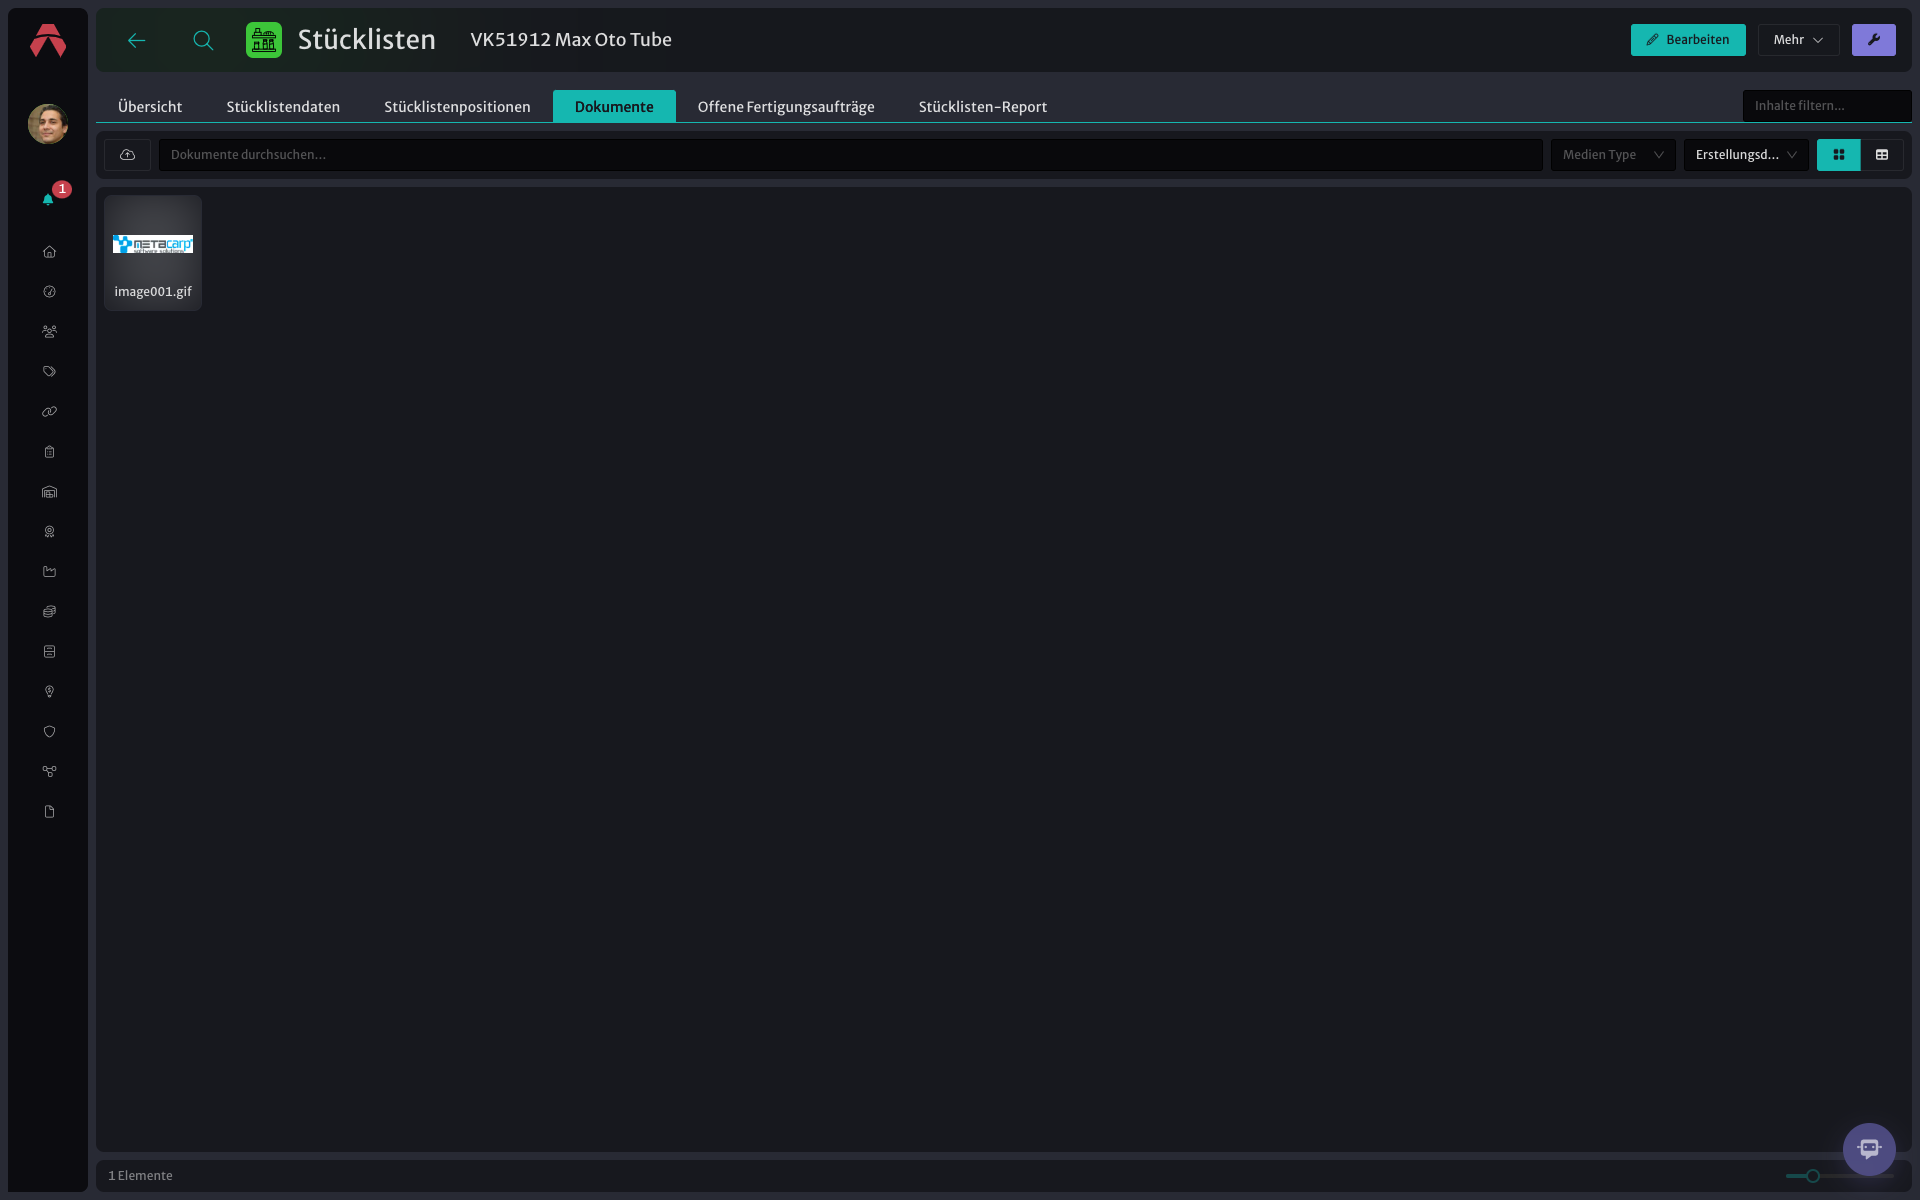Viewport: 1920px width, 1200px height.
Task: Go to the home icon in sidebar
Action: (49, 252)
